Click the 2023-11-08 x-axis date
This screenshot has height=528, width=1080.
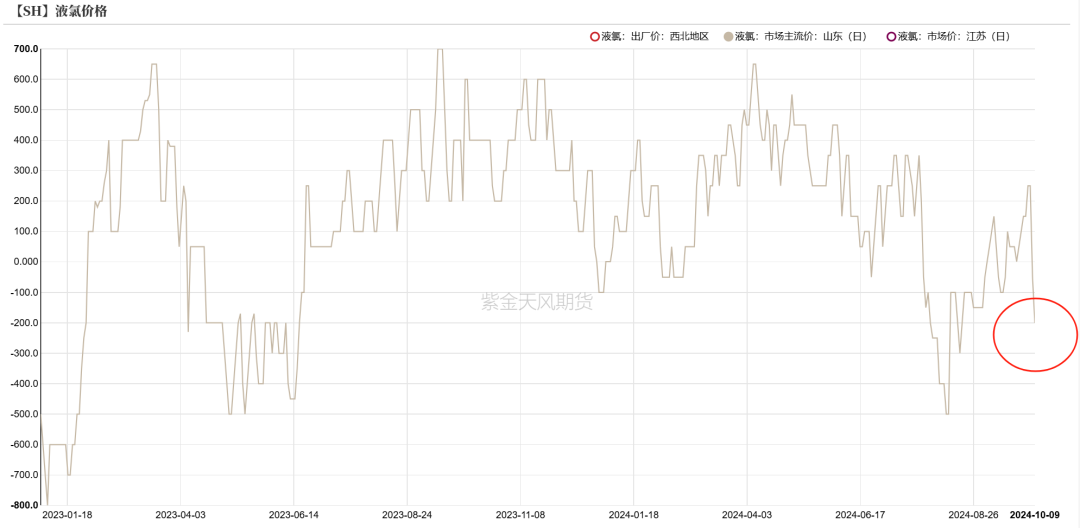(521, 516)
